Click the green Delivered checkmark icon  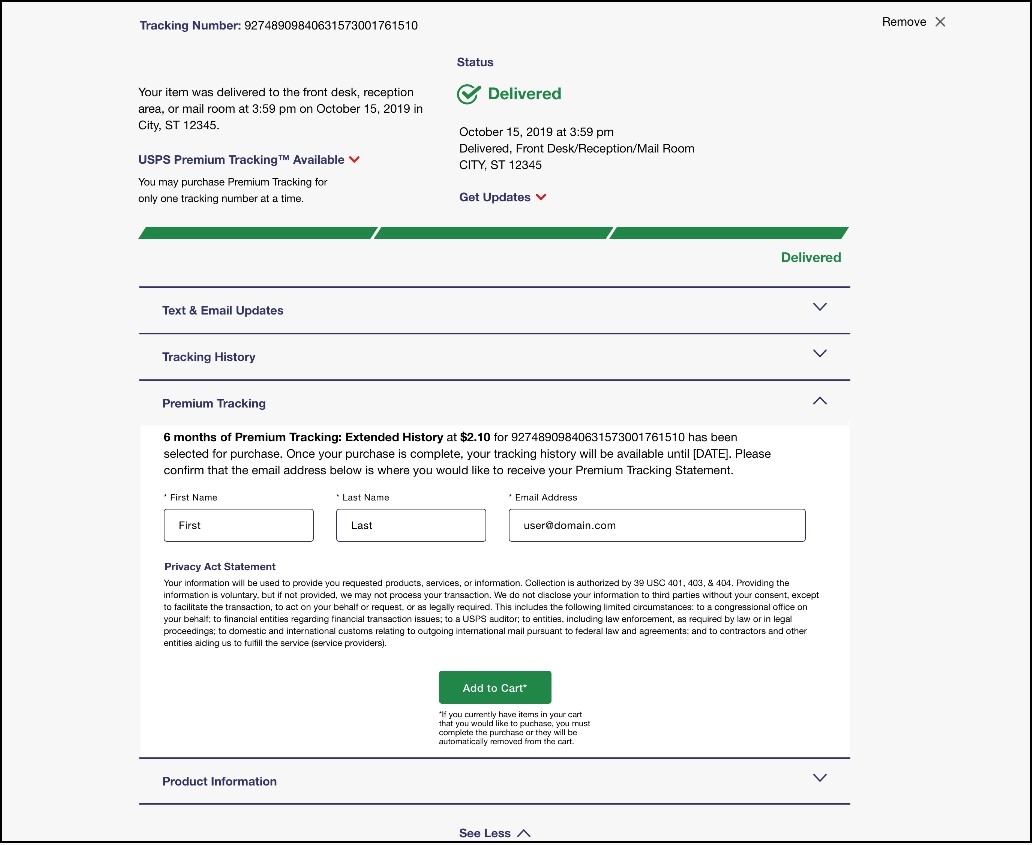pos(469,94)
